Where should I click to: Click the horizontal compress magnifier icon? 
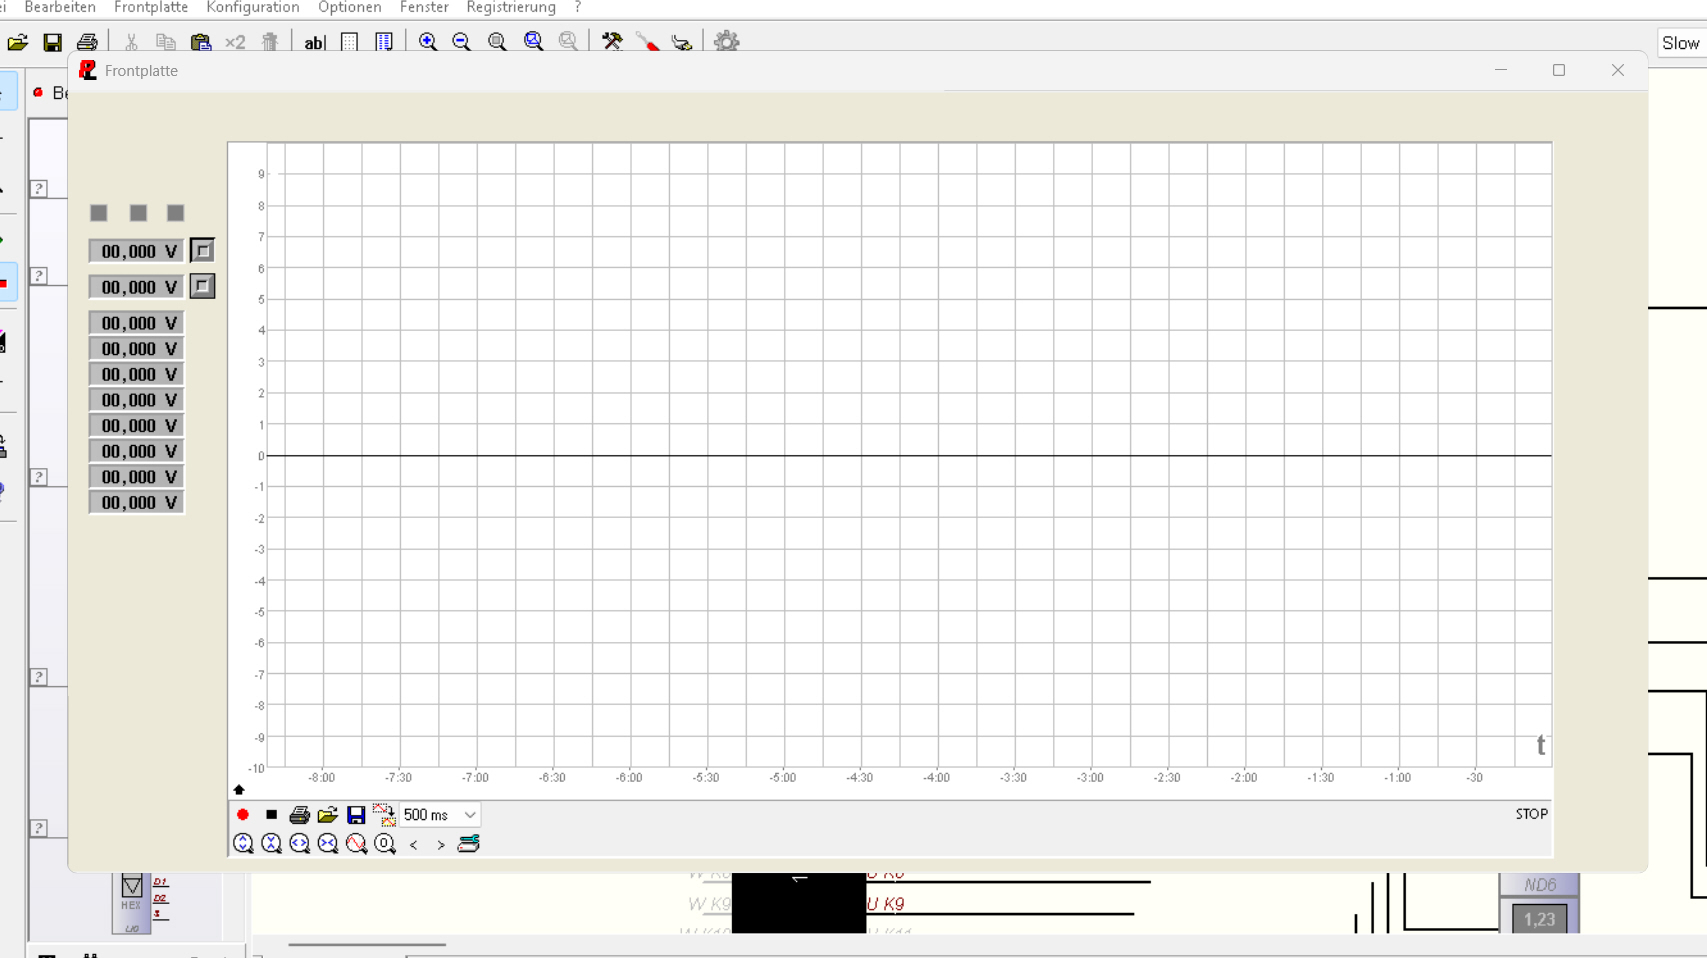(328, 844)
